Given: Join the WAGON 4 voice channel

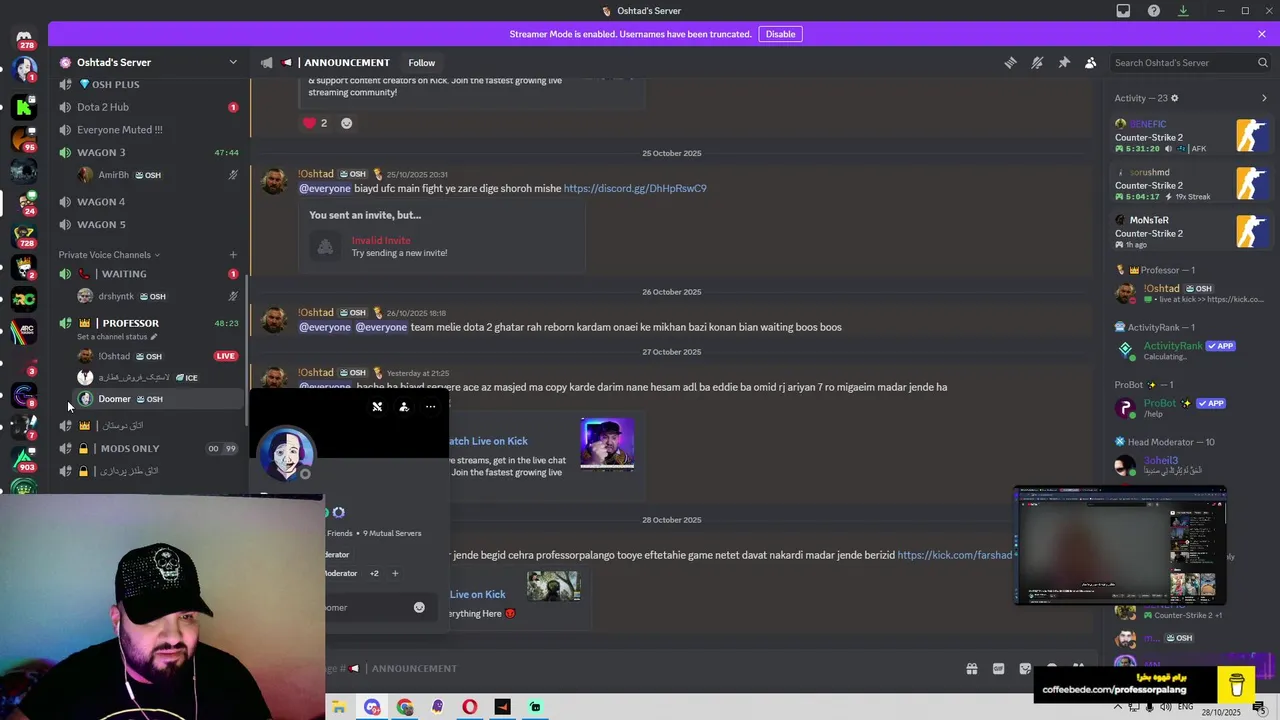Looking at the screenshot, I should coord(149,202).
